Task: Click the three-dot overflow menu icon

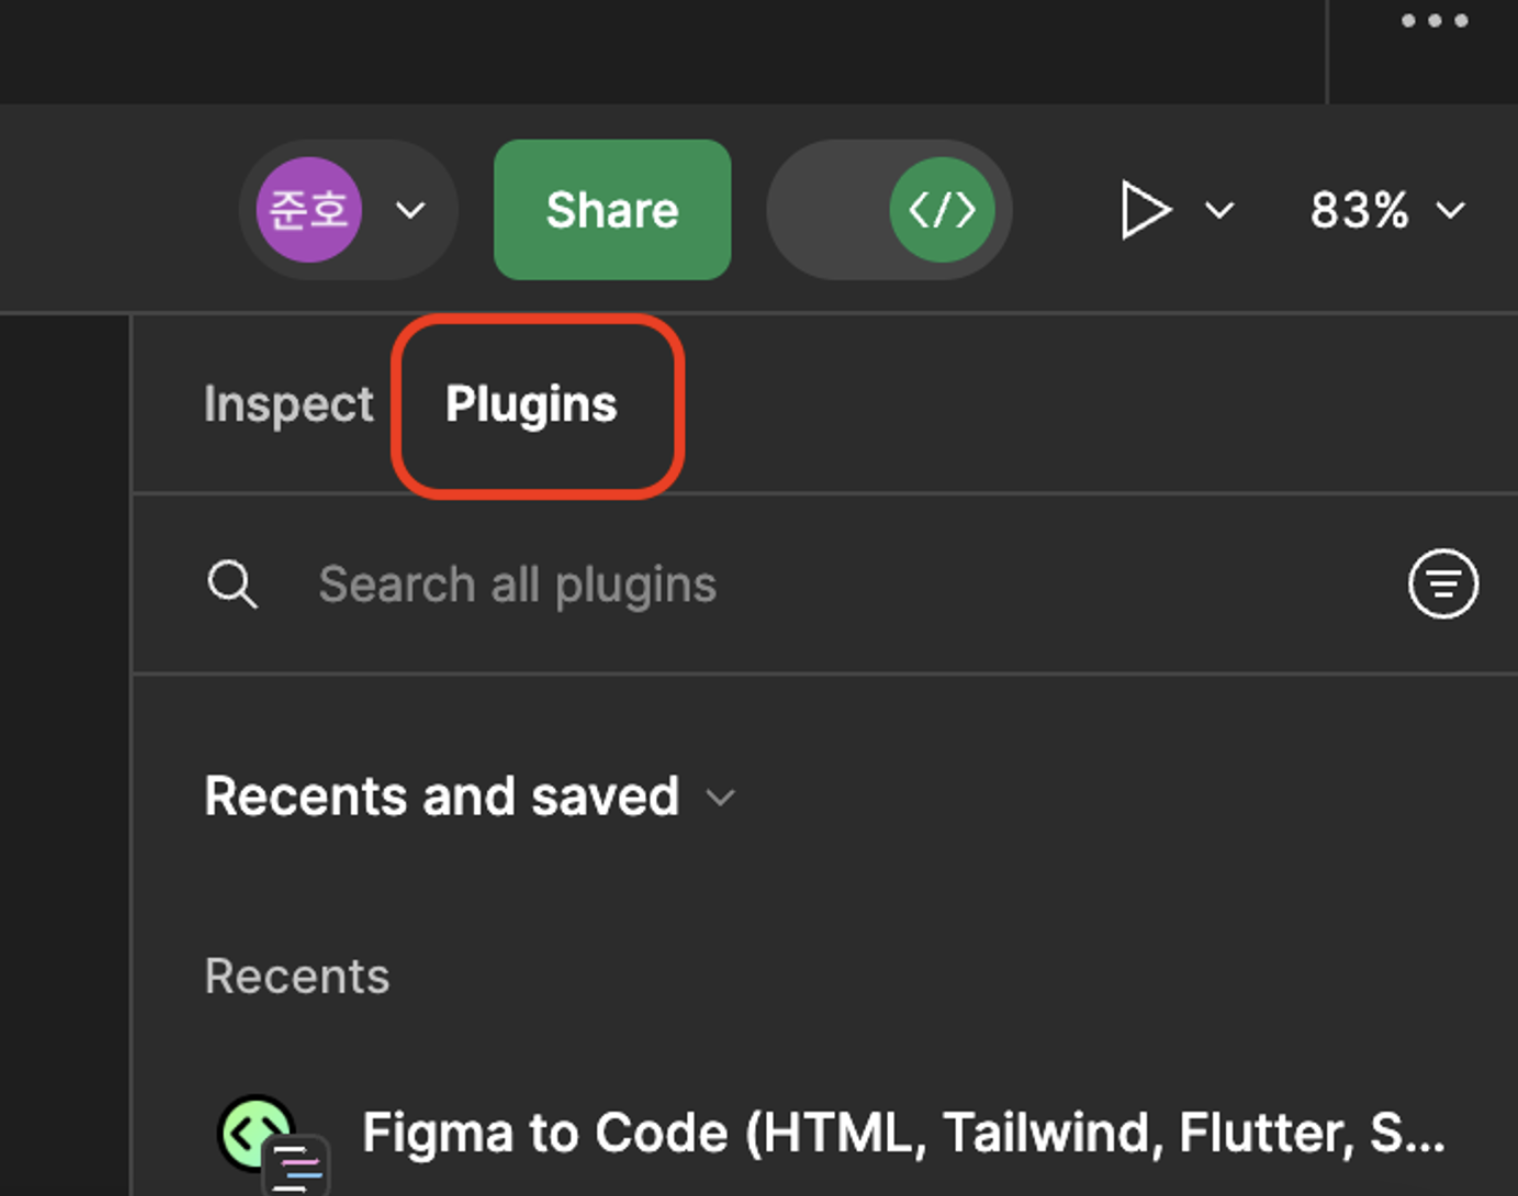Action: pyautogui.click(x=1434, y=20)
